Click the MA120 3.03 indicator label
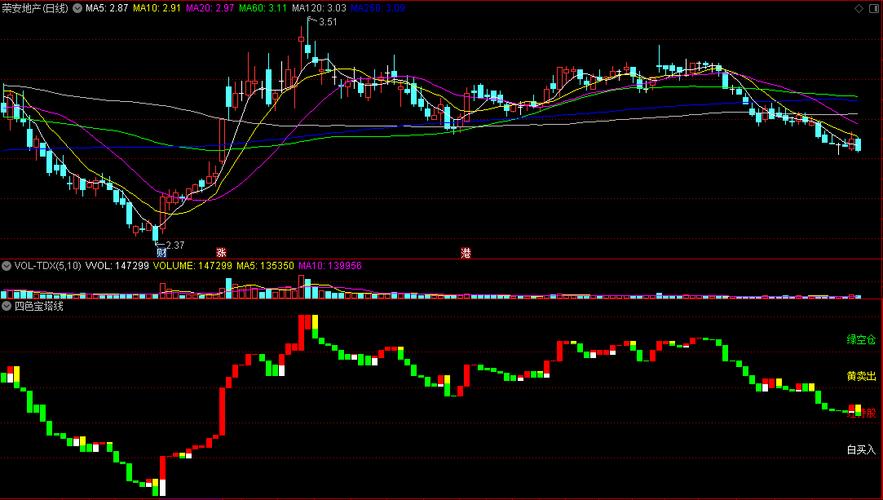This screenshot has height=500, width=883. [x=320, y=7]
